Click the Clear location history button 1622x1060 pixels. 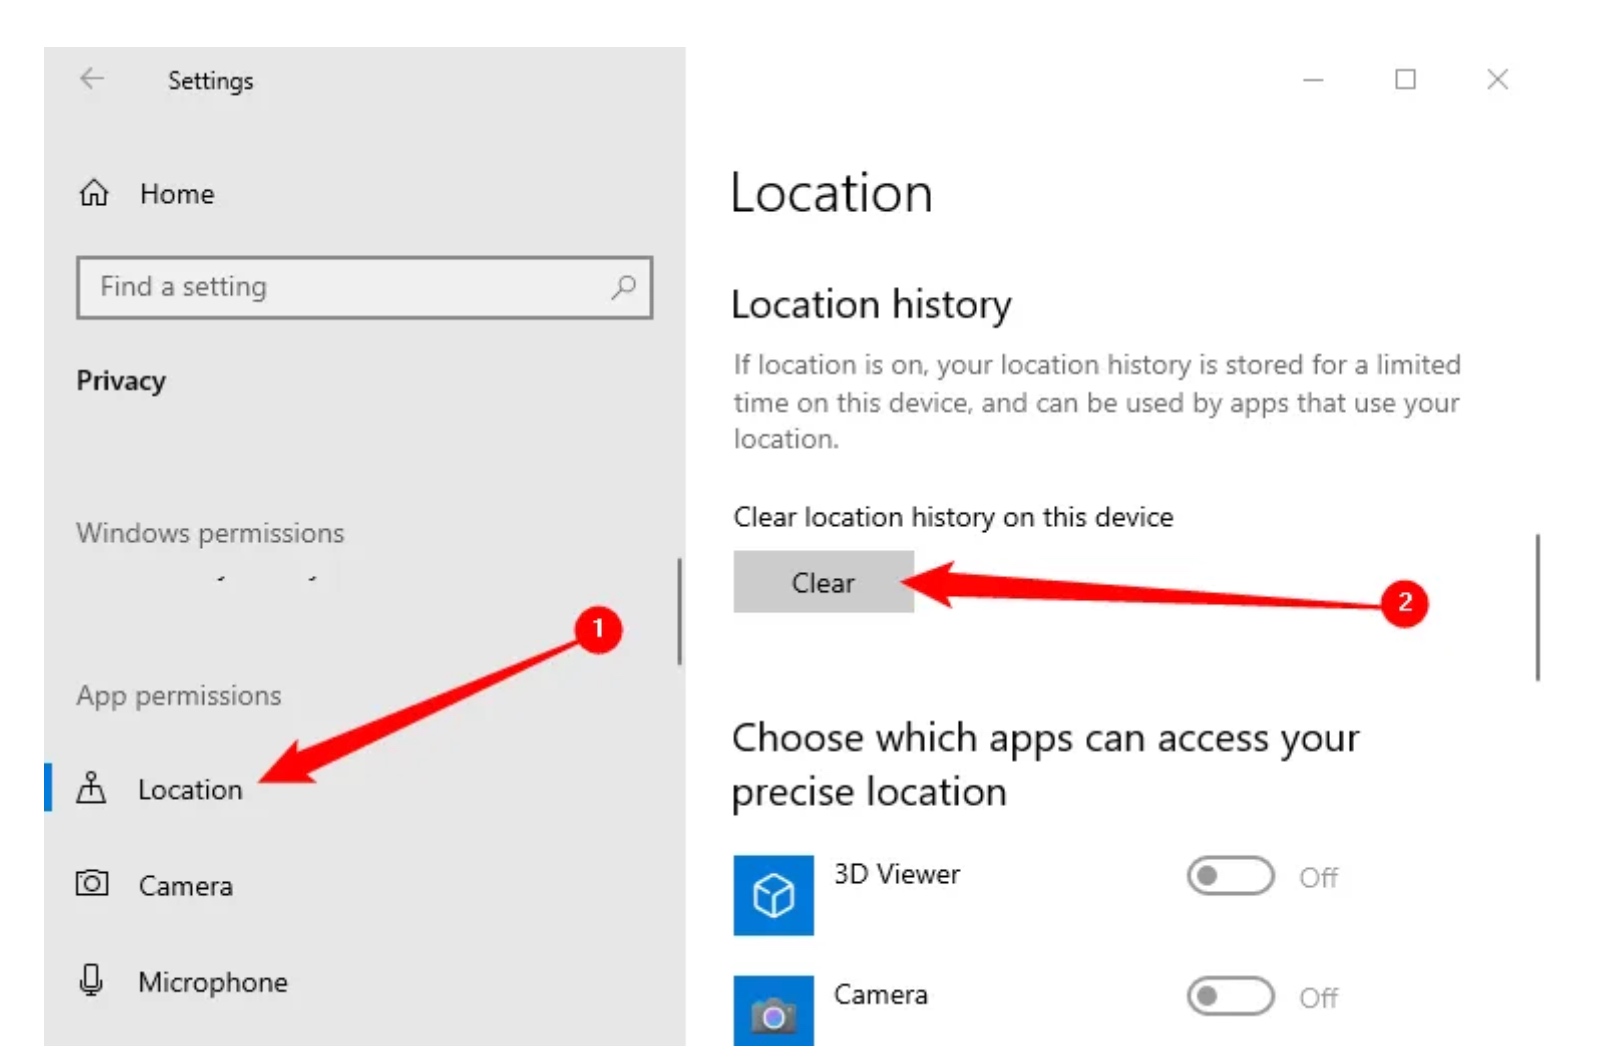(824, 582)
